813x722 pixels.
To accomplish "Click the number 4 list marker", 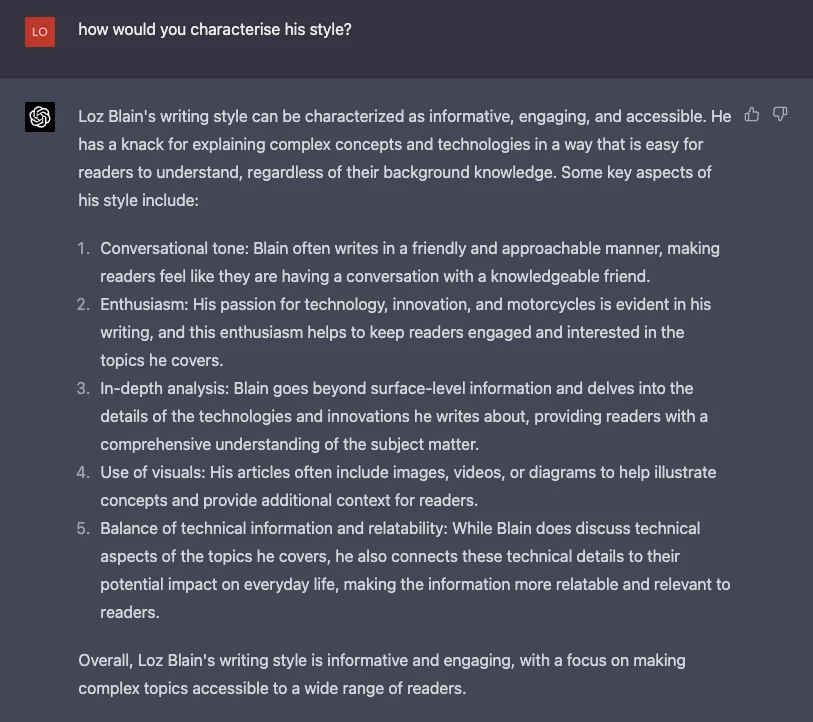I will [x=83, y=472].
